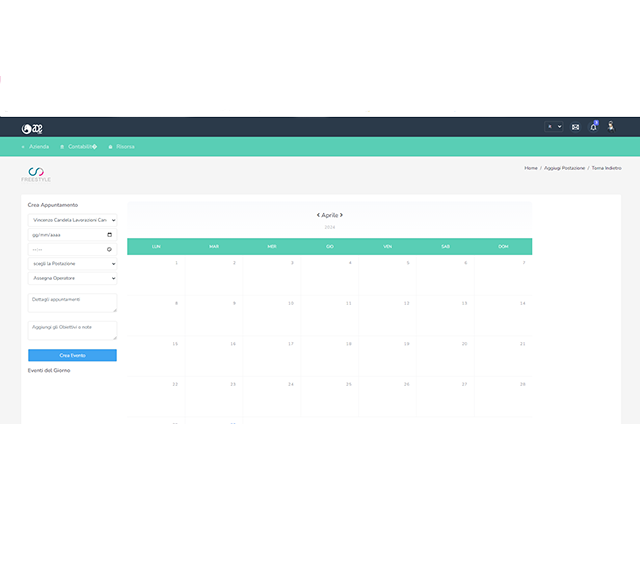Open the Risorsa menu
The width and height of the screenshot is (640, 570).
tap(122, 147)
